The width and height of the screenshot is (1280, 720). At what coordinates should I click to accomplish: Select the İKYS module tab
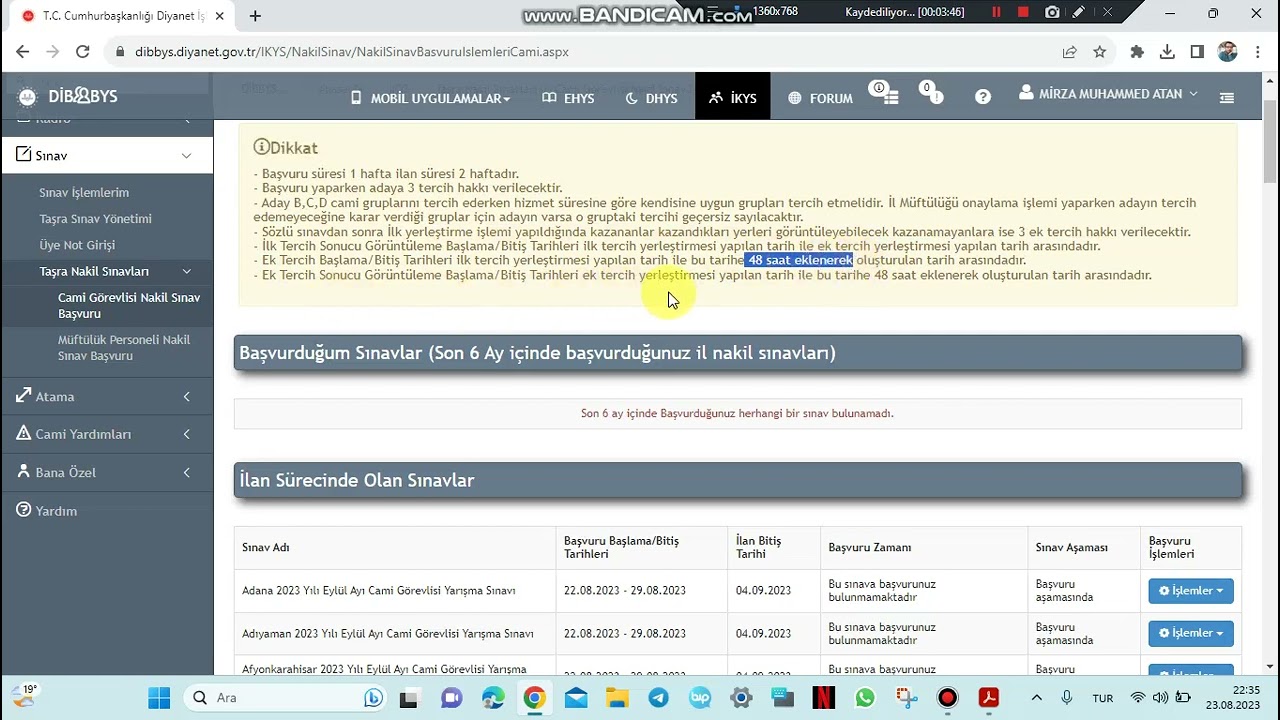[x=733, y=96]
